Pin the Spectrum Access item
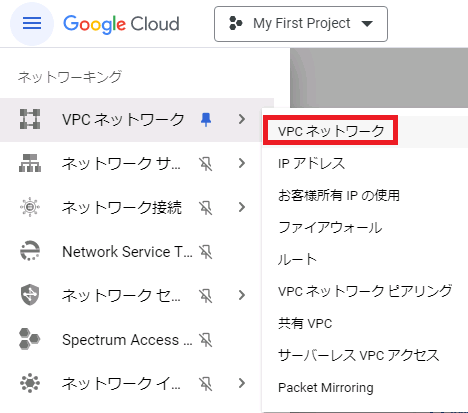 (206, 340)
